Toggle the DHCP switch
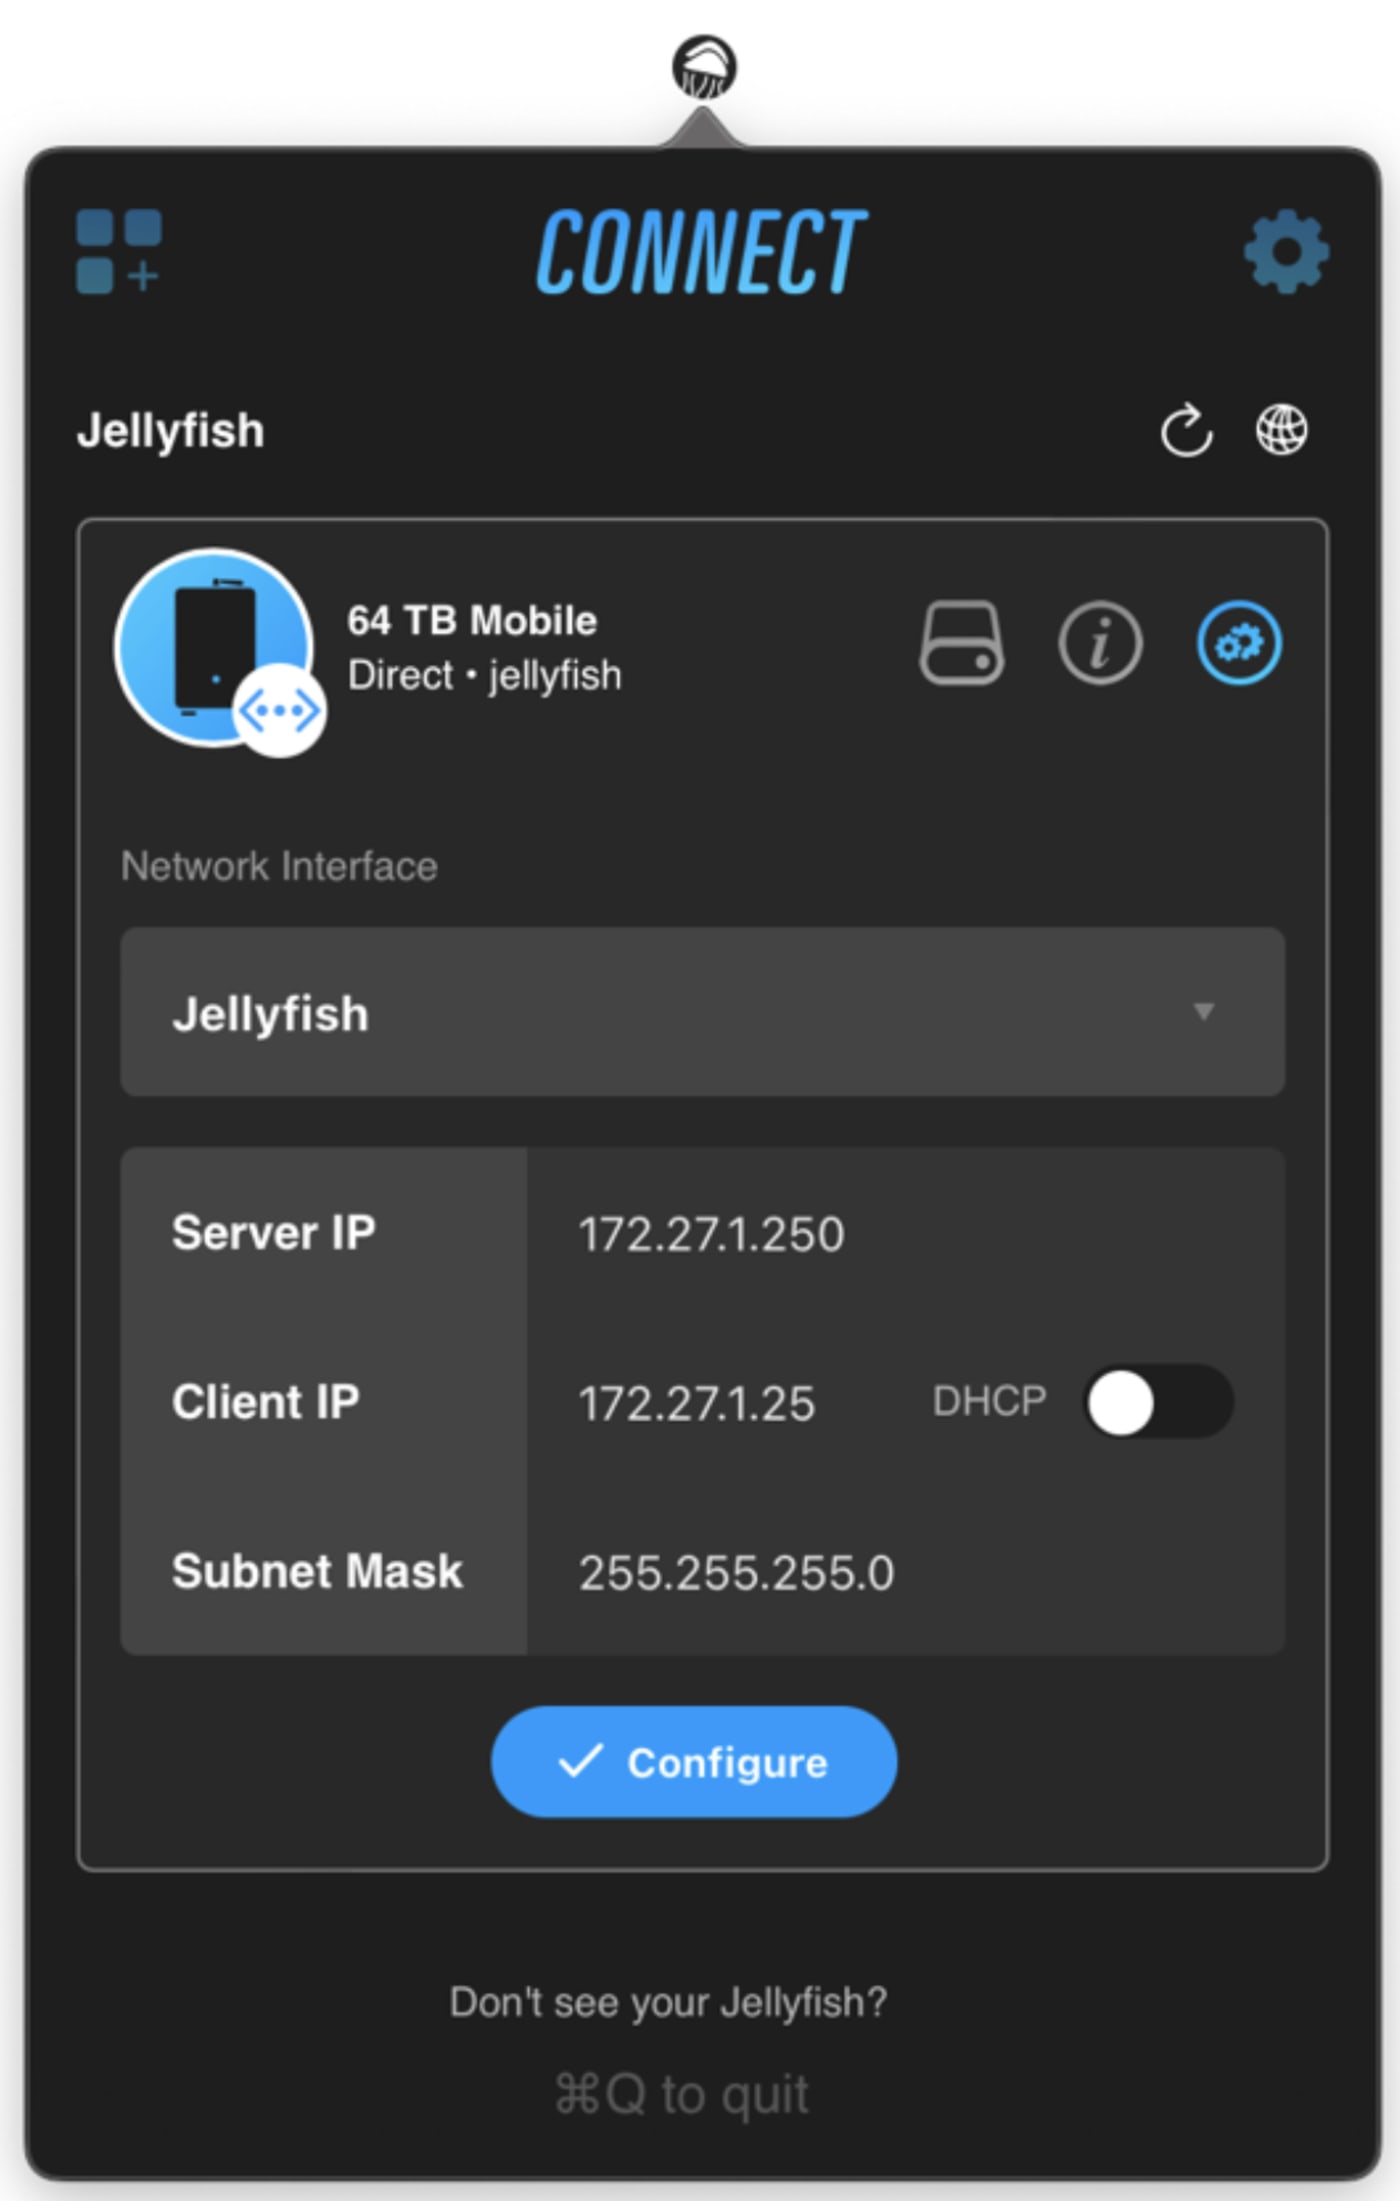This screenshot has width=1400, height=2201. pos(1159,1401)
